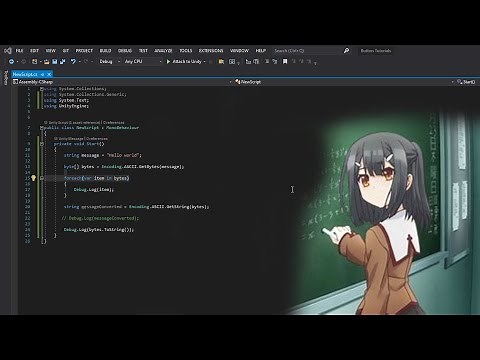Click the commented Debug.Log(messageConverted) line
This screenshot has height=360, width=480.
point(100,218)
